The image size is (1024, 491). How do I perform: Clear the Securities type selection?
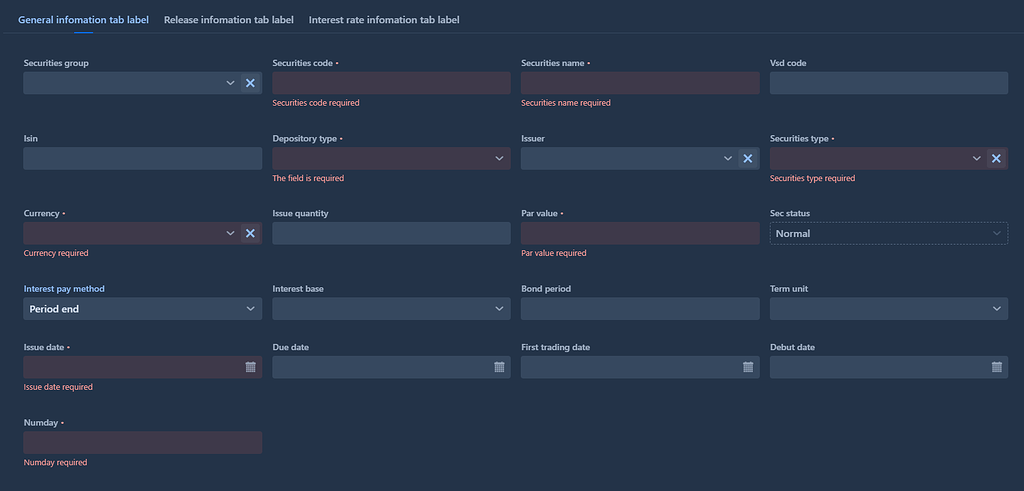[997, 158]
